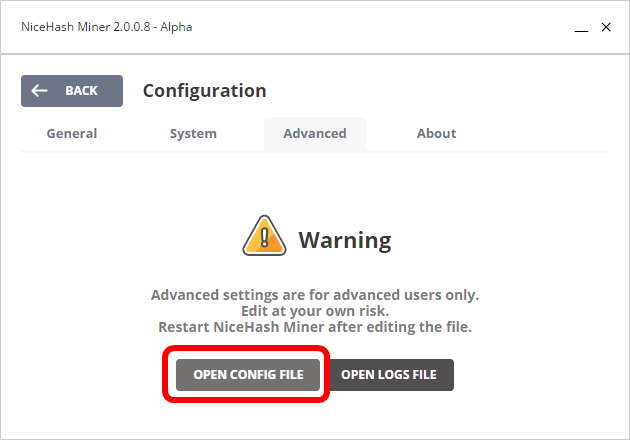Click the OPEN CONFIG FILE button
The height and width of the screenshot is (440, 630).
[248, 375]
